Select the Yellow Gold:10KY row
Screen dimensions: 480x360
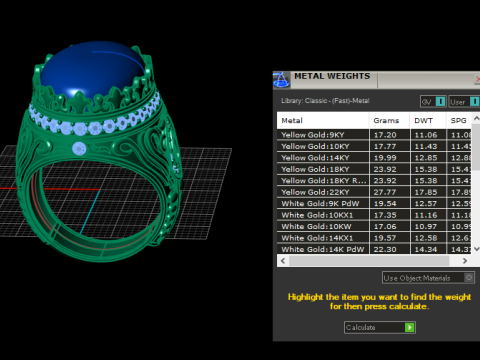(x=374, y=146)
